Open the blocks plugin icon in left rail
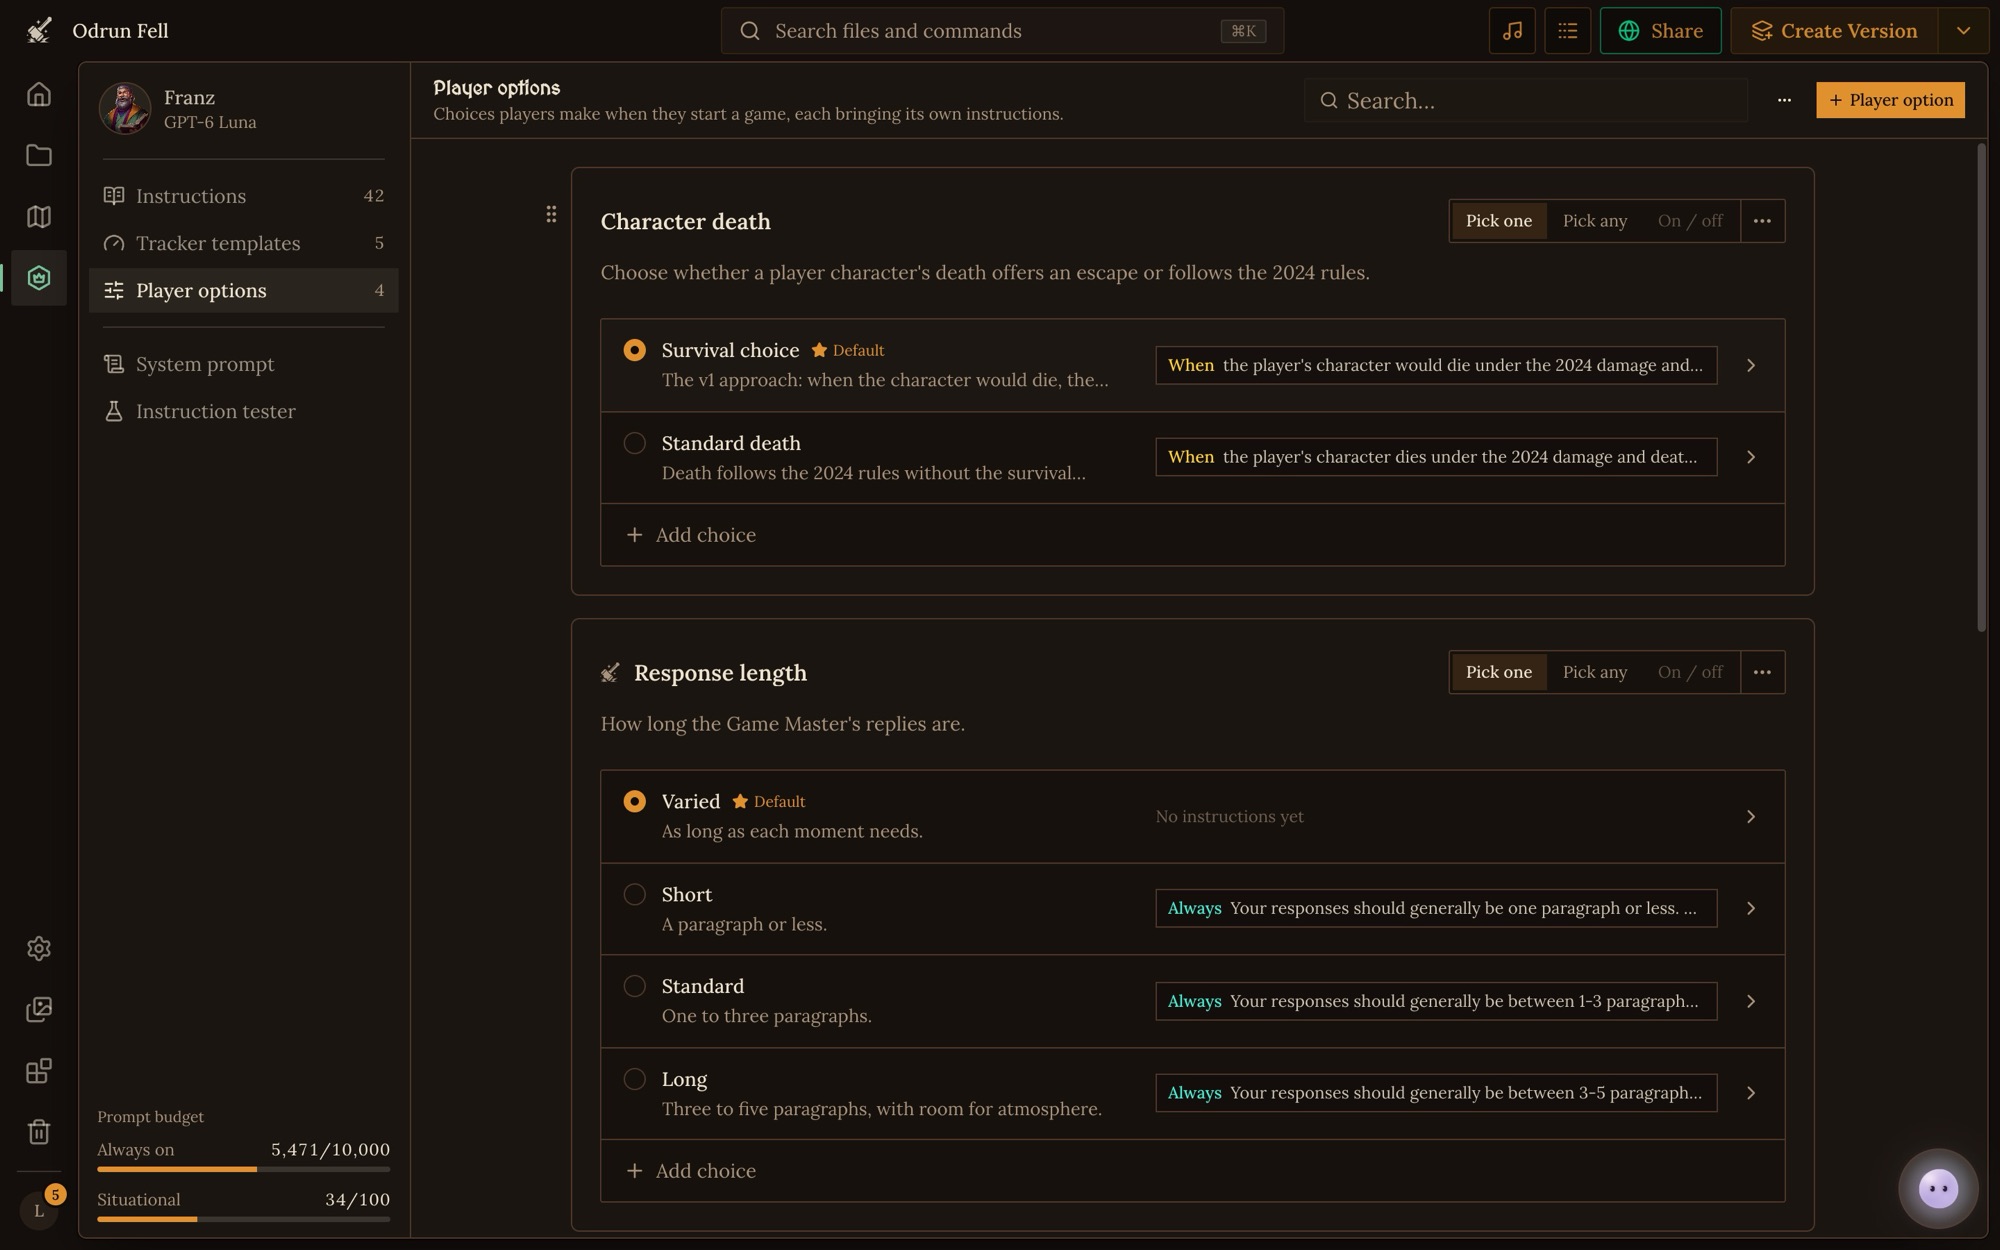 click(x=39, y=1071)
